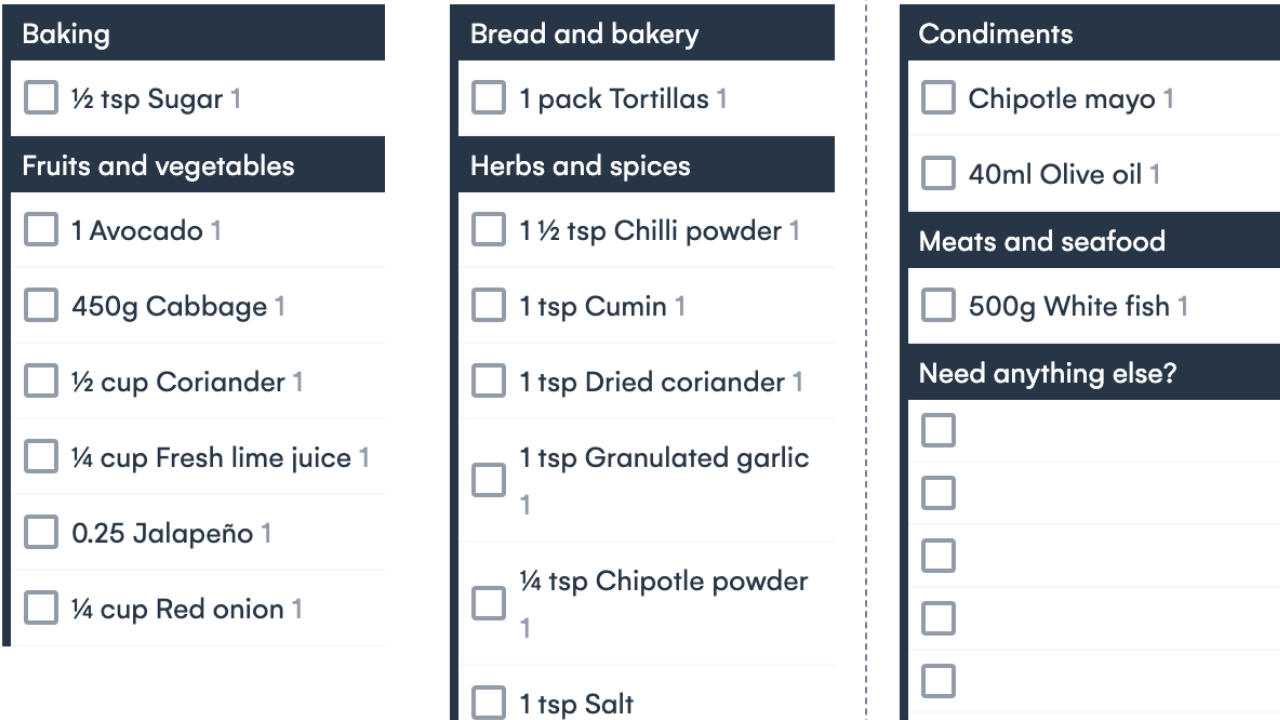The image size is (1280, 720).
Task: Check the ½ tsp Sugar checkbox
Action: [41, 98]
